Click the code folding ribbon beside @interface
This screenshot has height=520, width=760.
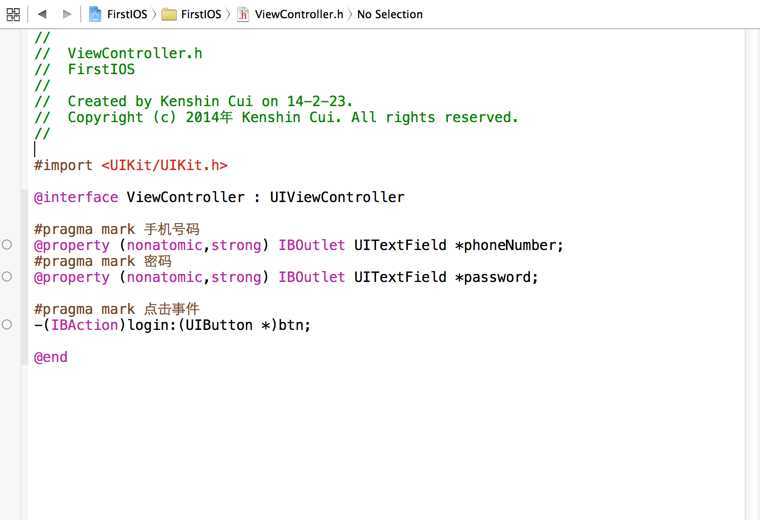point(24,276)
